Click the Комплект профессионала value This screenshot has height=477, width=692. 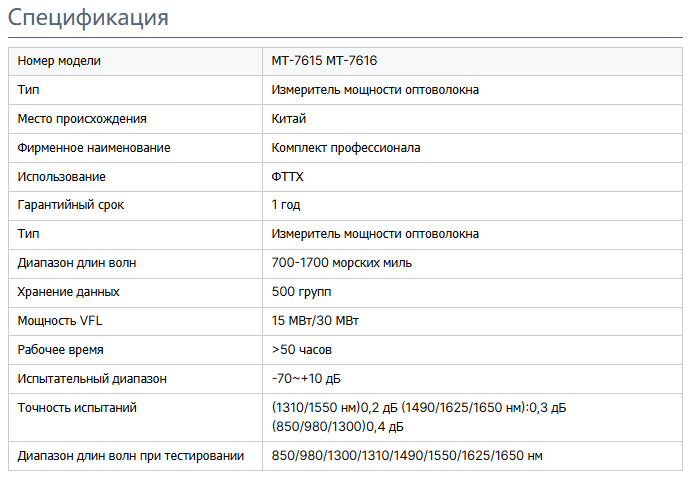[346, 148]
